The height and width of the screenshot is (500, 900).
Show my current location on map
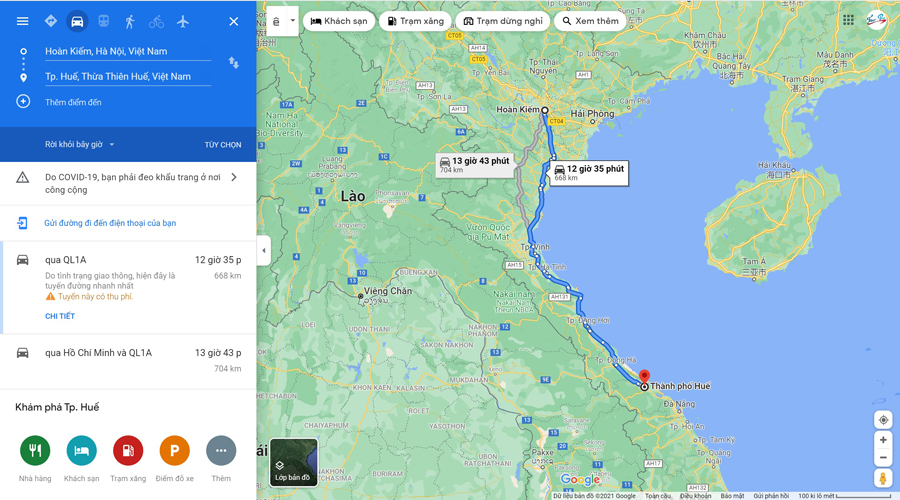[x=883, y=420]
